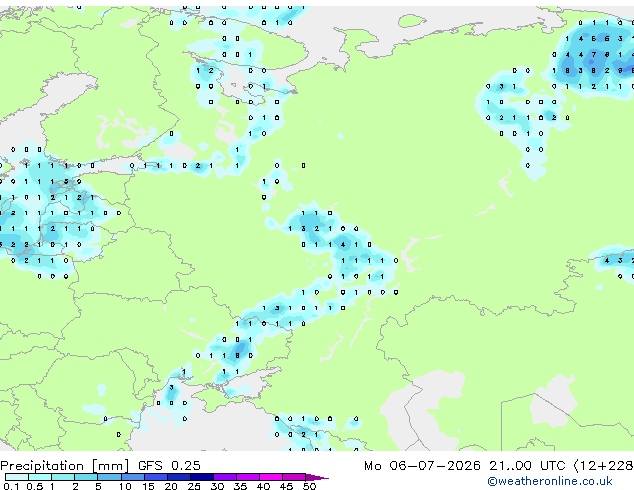This screenshot has height=490, width=634.
Task: Select the legend swatch between 15 and 20
Action: coord(155,477)
